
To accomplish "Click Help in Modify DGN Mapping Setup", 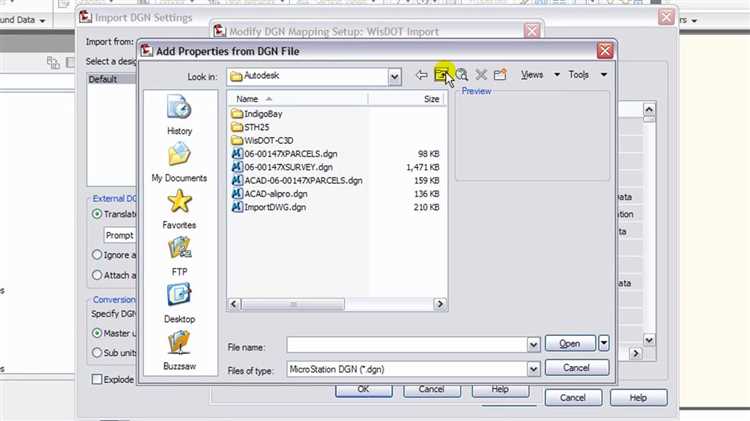I will pyautogui.click(x=500, y=389).
